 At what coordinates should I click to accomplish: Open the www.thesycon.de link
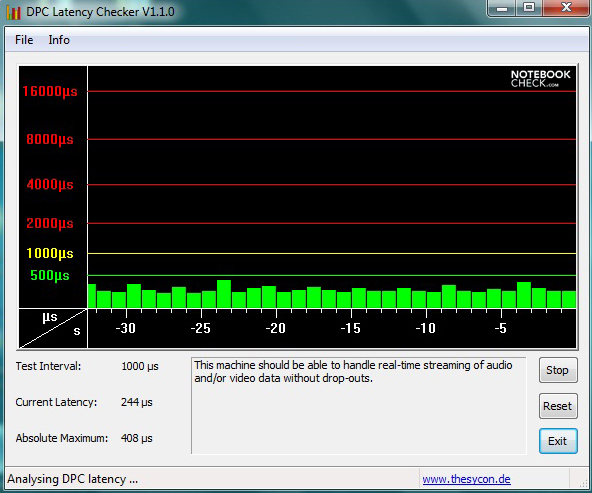pos(466,479)
